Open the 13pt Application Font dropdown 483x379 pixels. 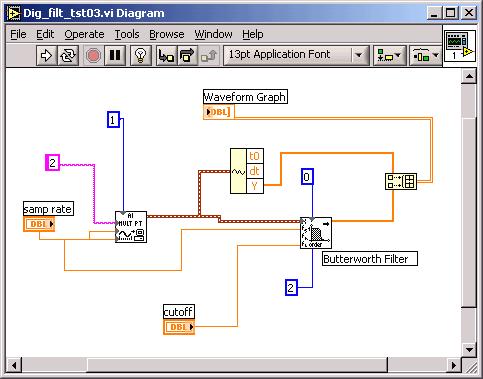click(296, 55)
